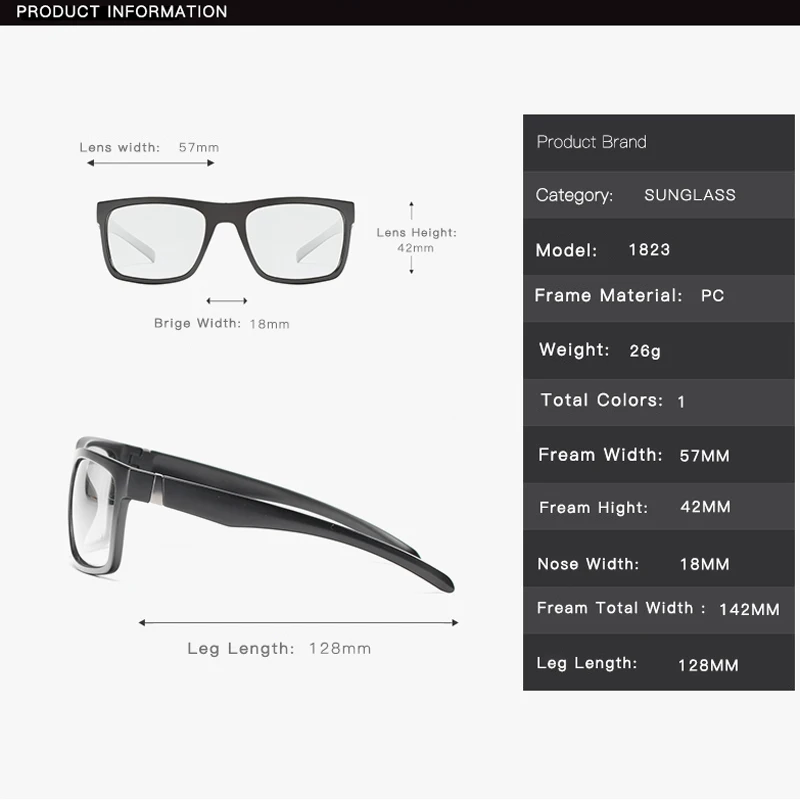Image resolution: width=800 pixels, height=800 pixels.
Task: Click the front view glasses image
Action: click(x=226, y=240)
